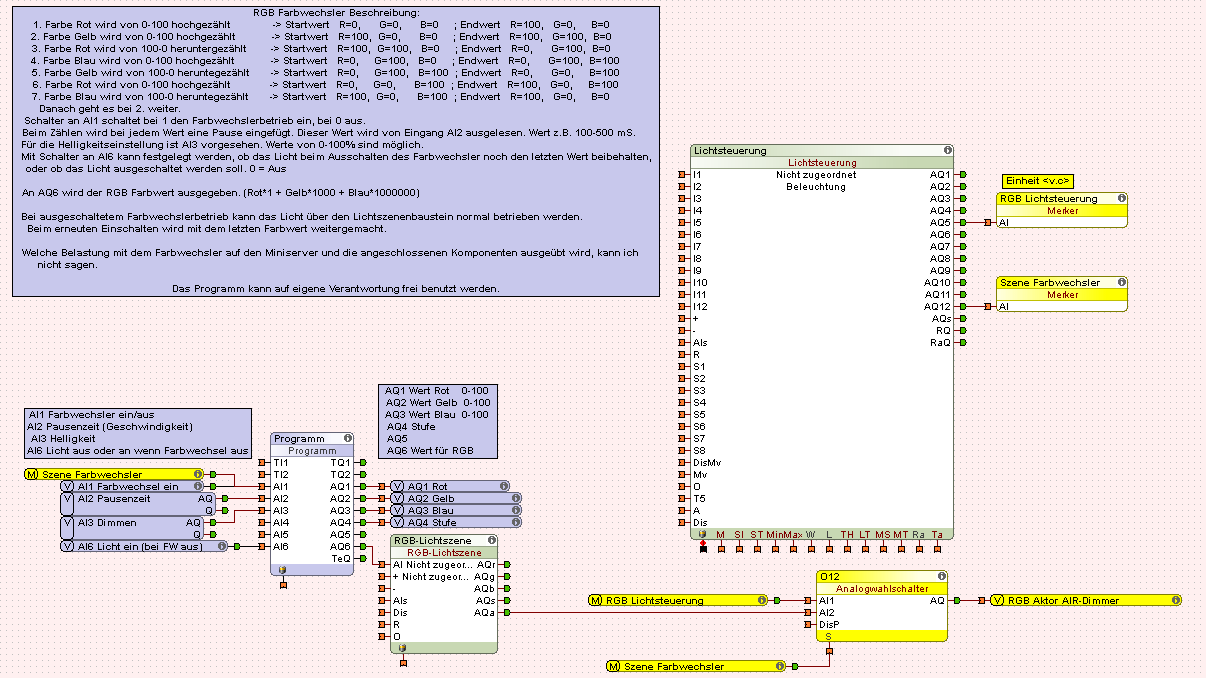
Task: Click parameter icon at bottom of Programm block
Action: pyautogui.click(x=283, y=570)
